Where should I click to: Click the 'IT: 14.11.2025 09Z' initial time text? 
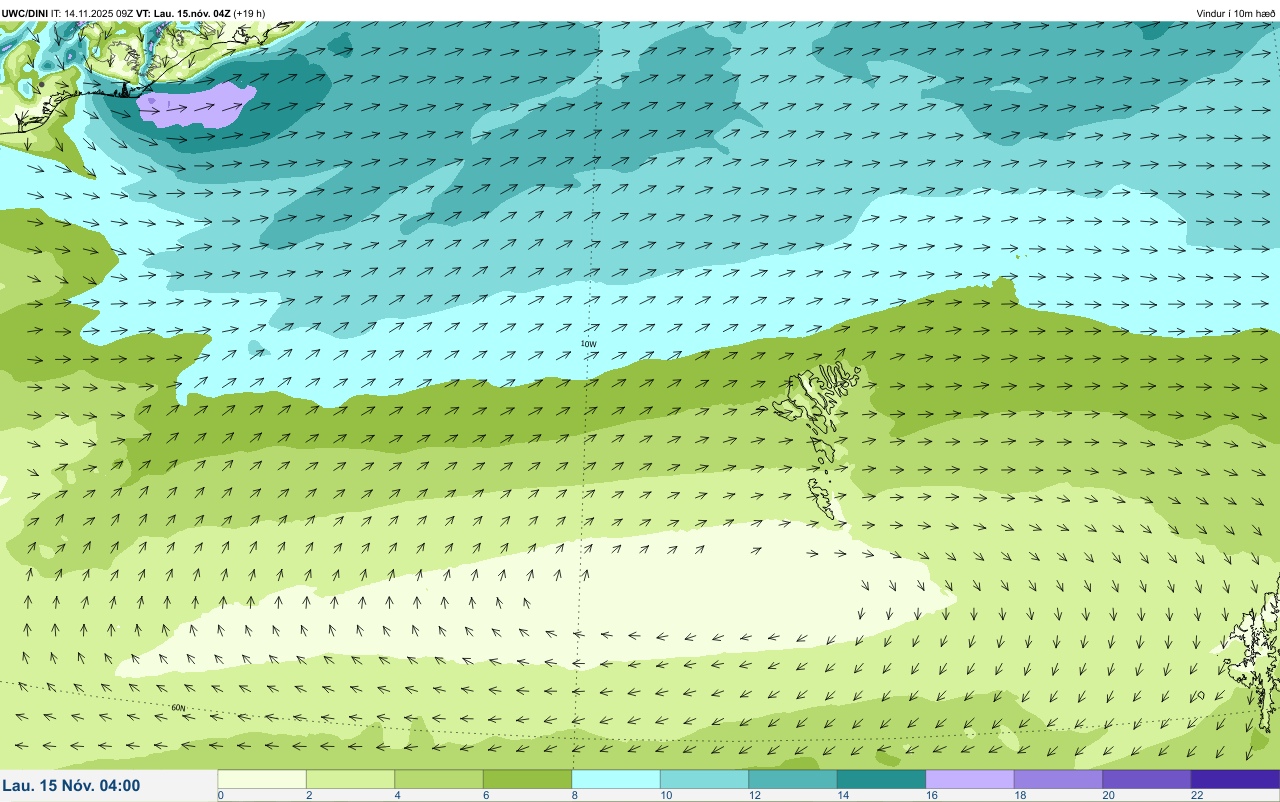pyautogui.click(x=92, y=13)
